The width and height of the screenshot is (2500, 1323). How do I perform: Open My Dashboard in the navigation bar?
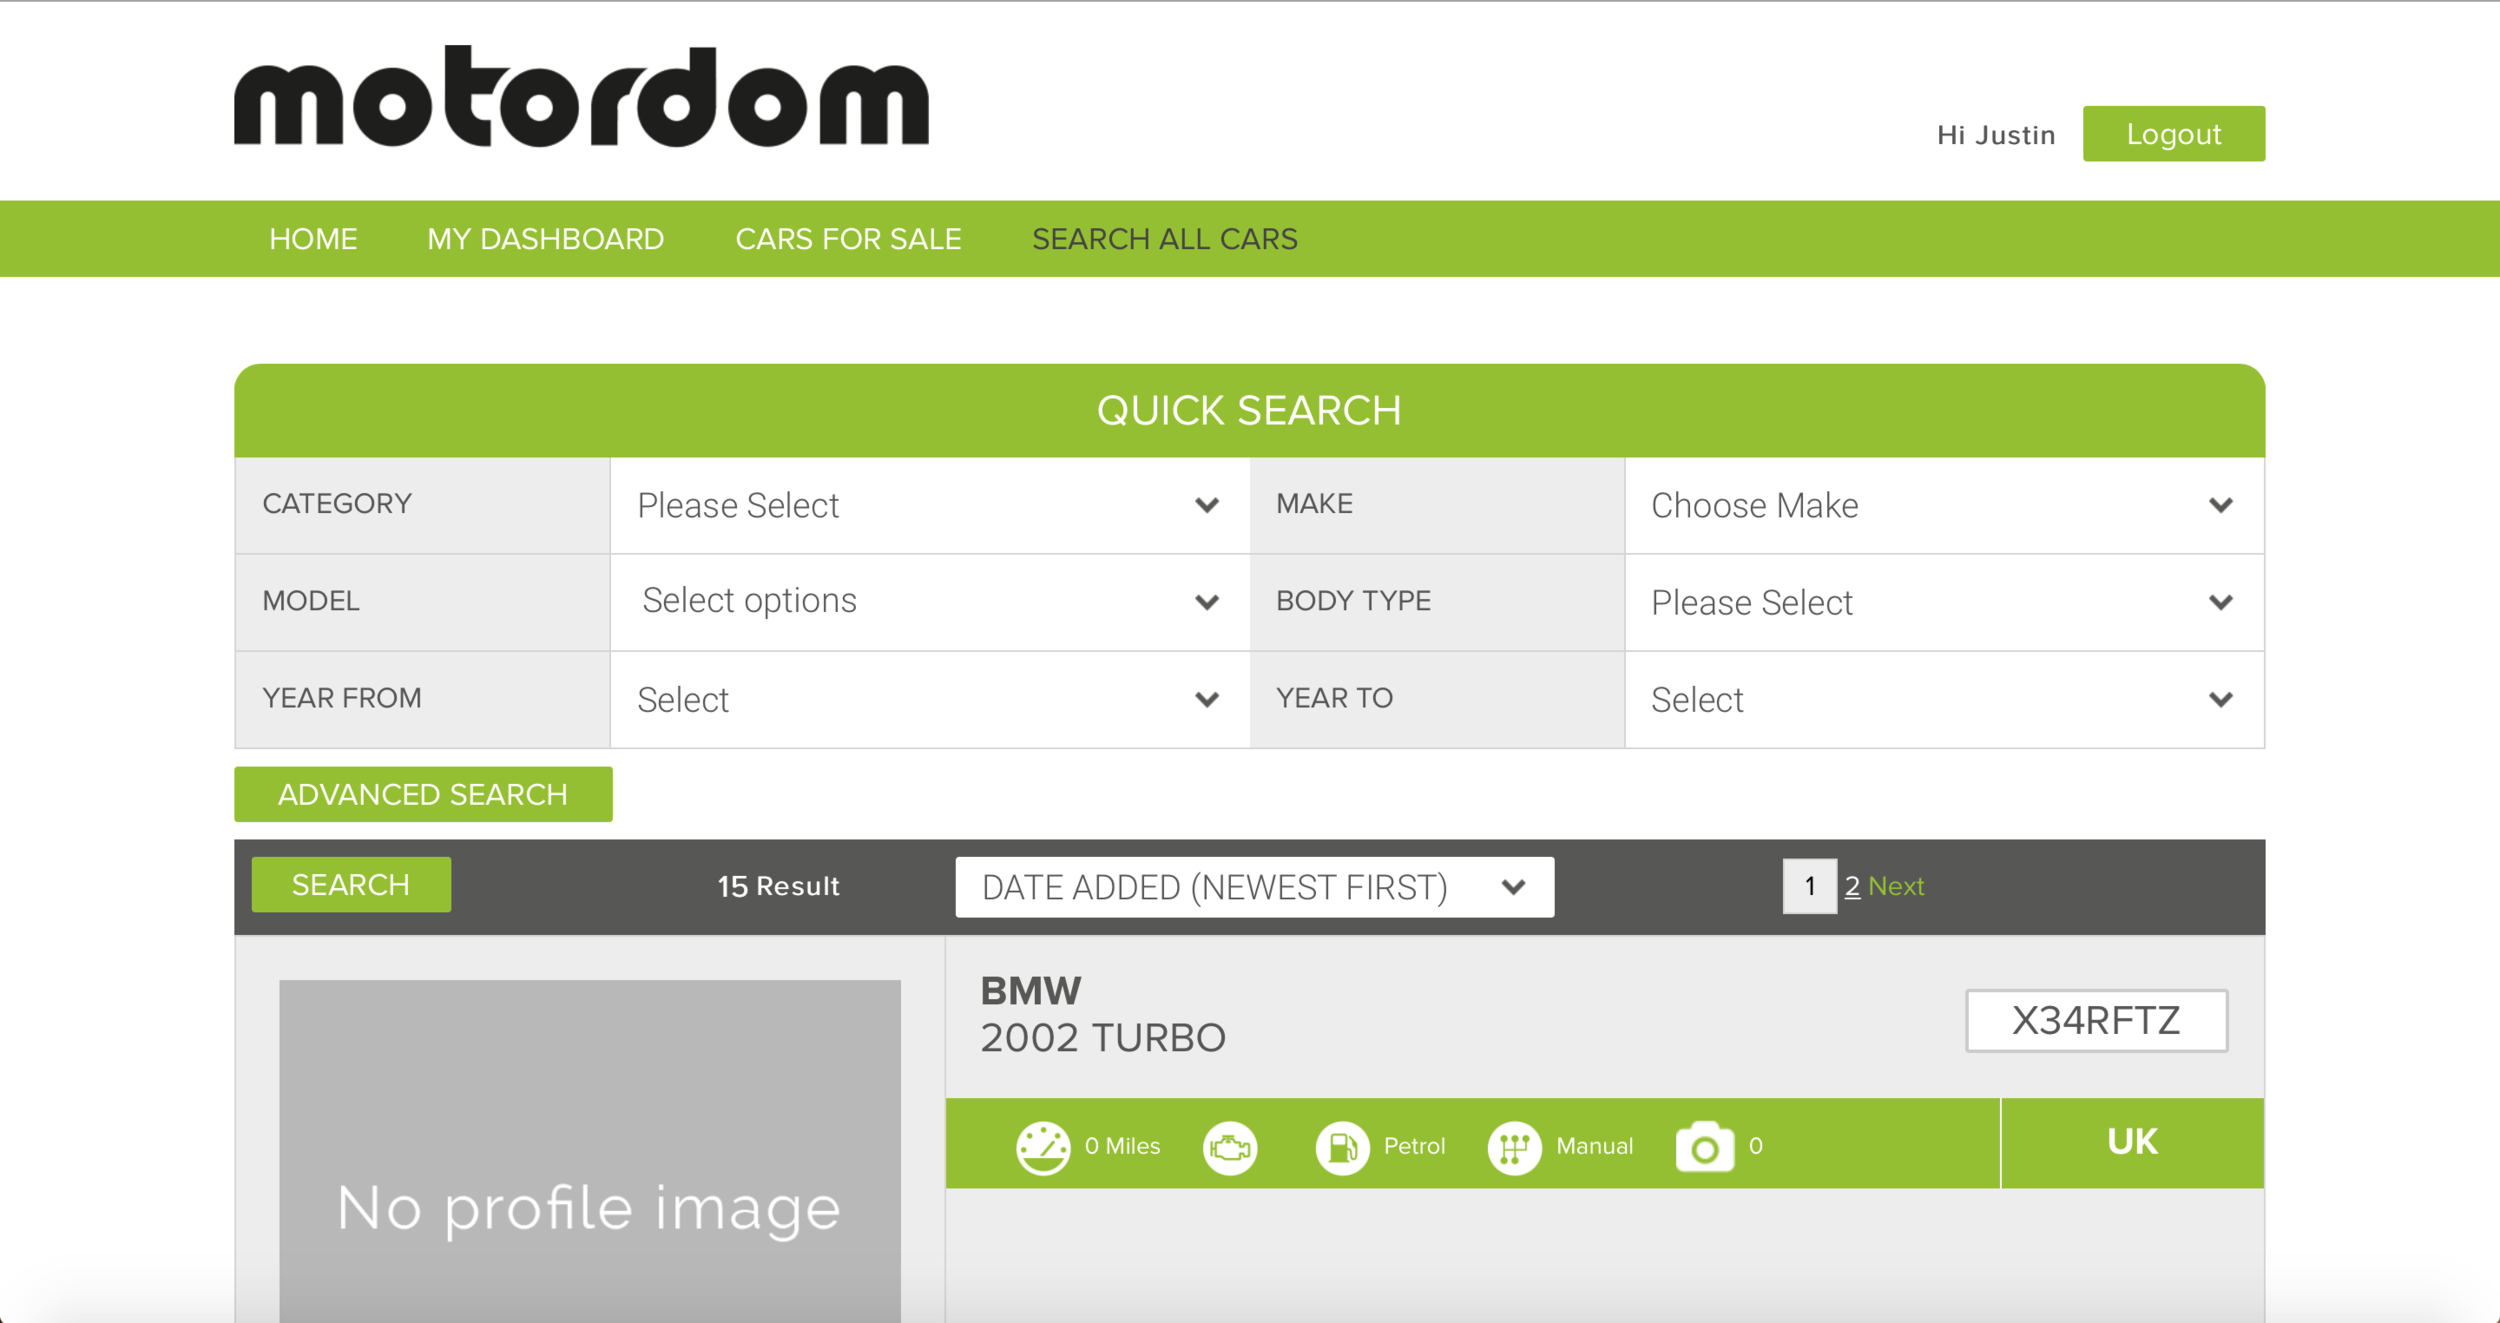[x=546, y=239]
